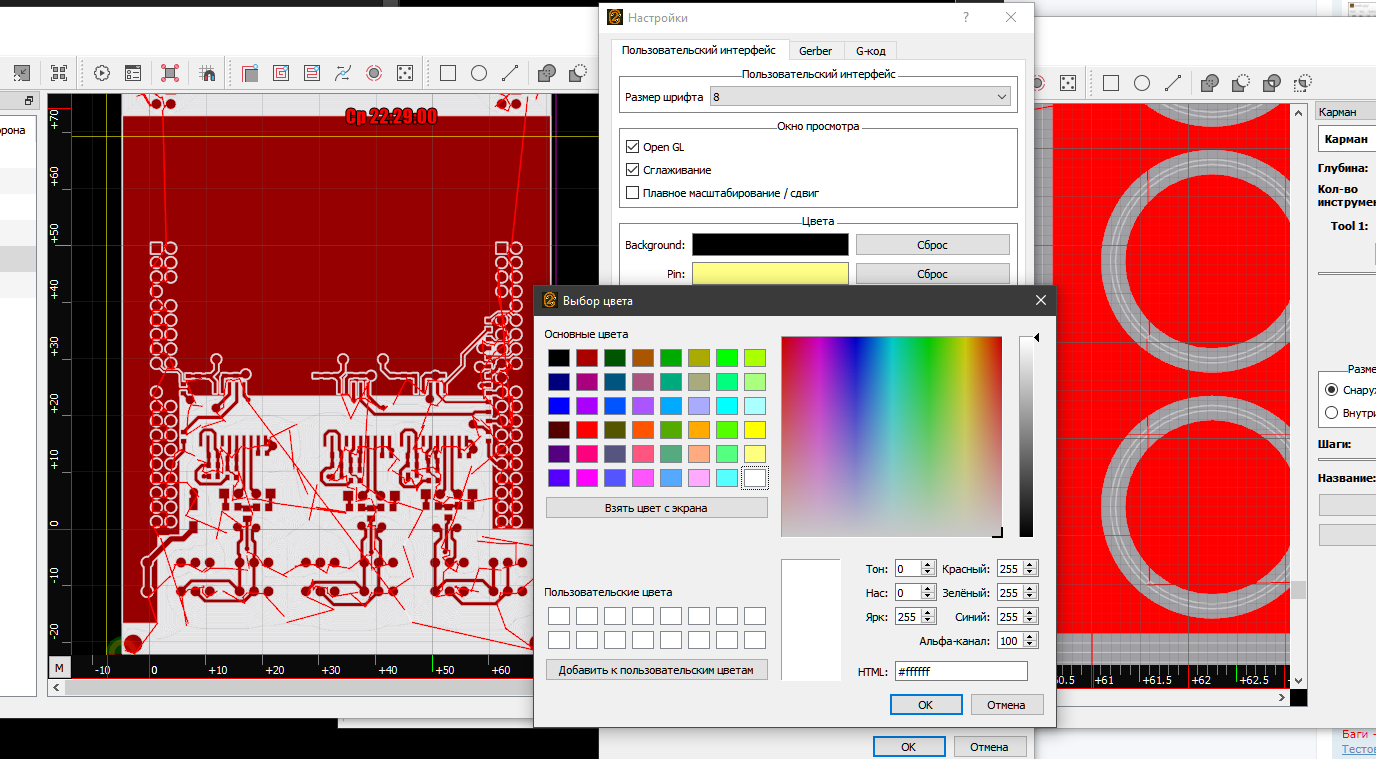This screenshot has width=1376, height=759.
Task: Click the Нас spinner arrows
Action: click(929, 593)
